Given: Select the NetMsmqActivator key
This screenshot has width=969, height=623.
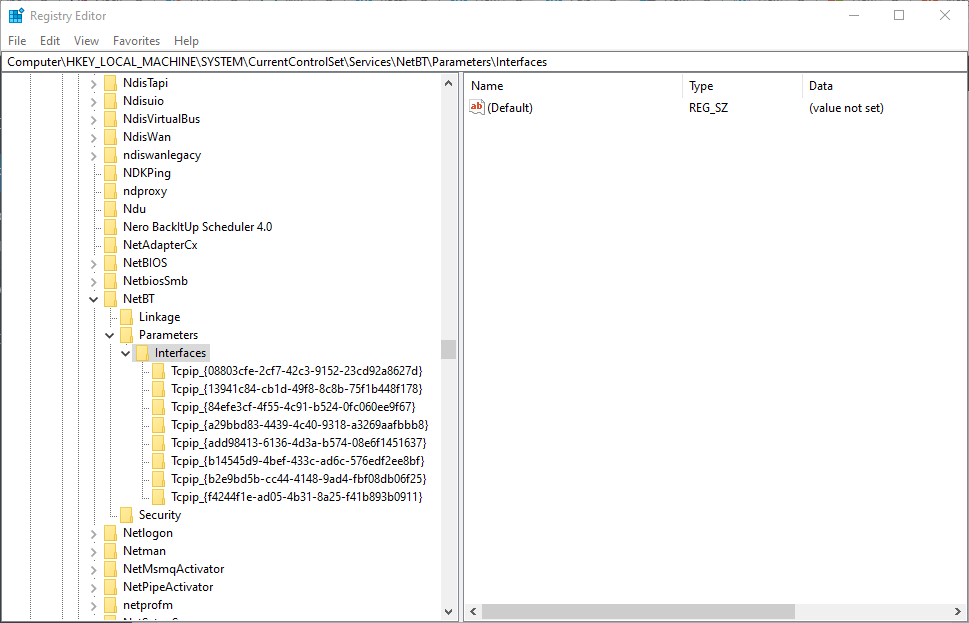Looking at the screenshot, I should 174,569.
